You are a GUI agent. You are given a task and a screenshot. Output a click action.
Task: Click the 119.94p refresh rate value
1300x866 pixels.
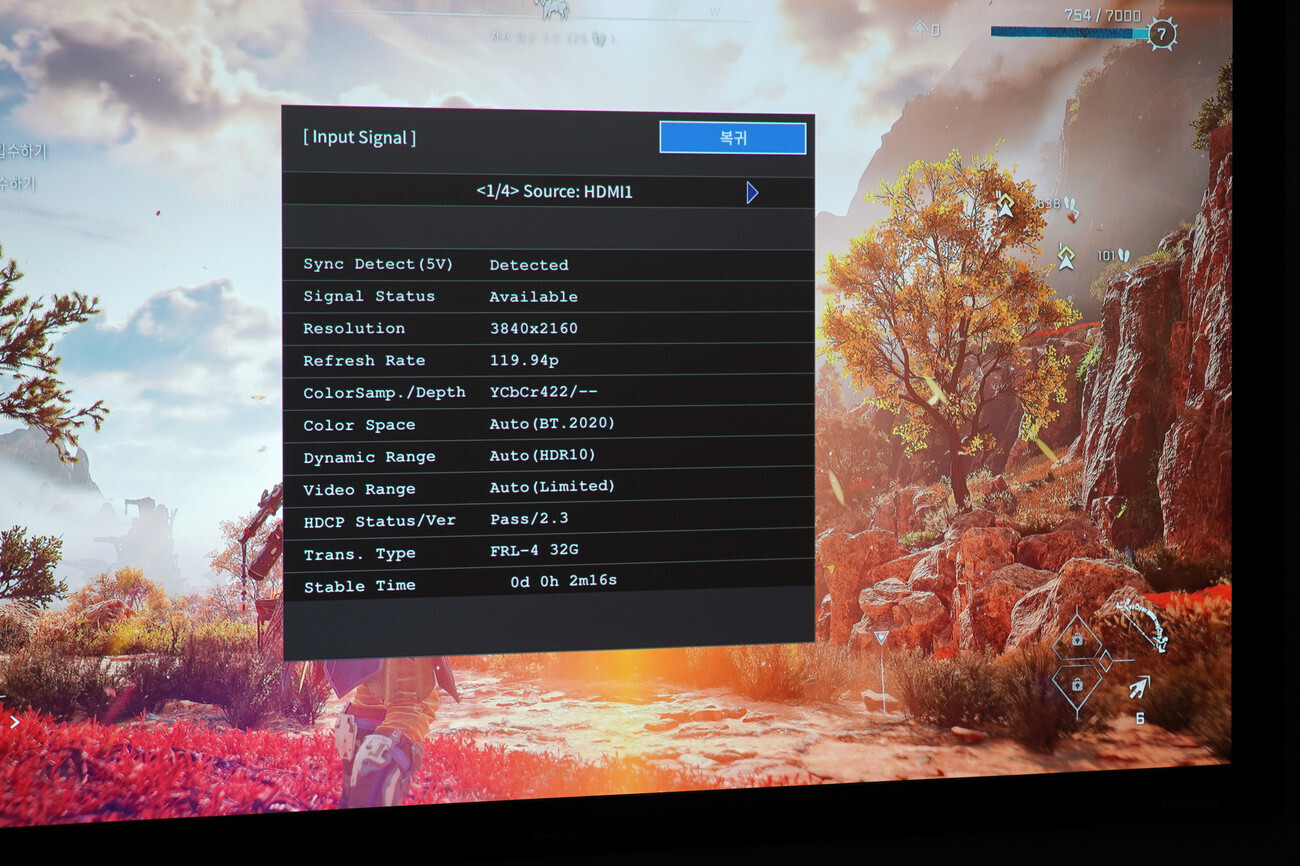click(x=524, y=360)
